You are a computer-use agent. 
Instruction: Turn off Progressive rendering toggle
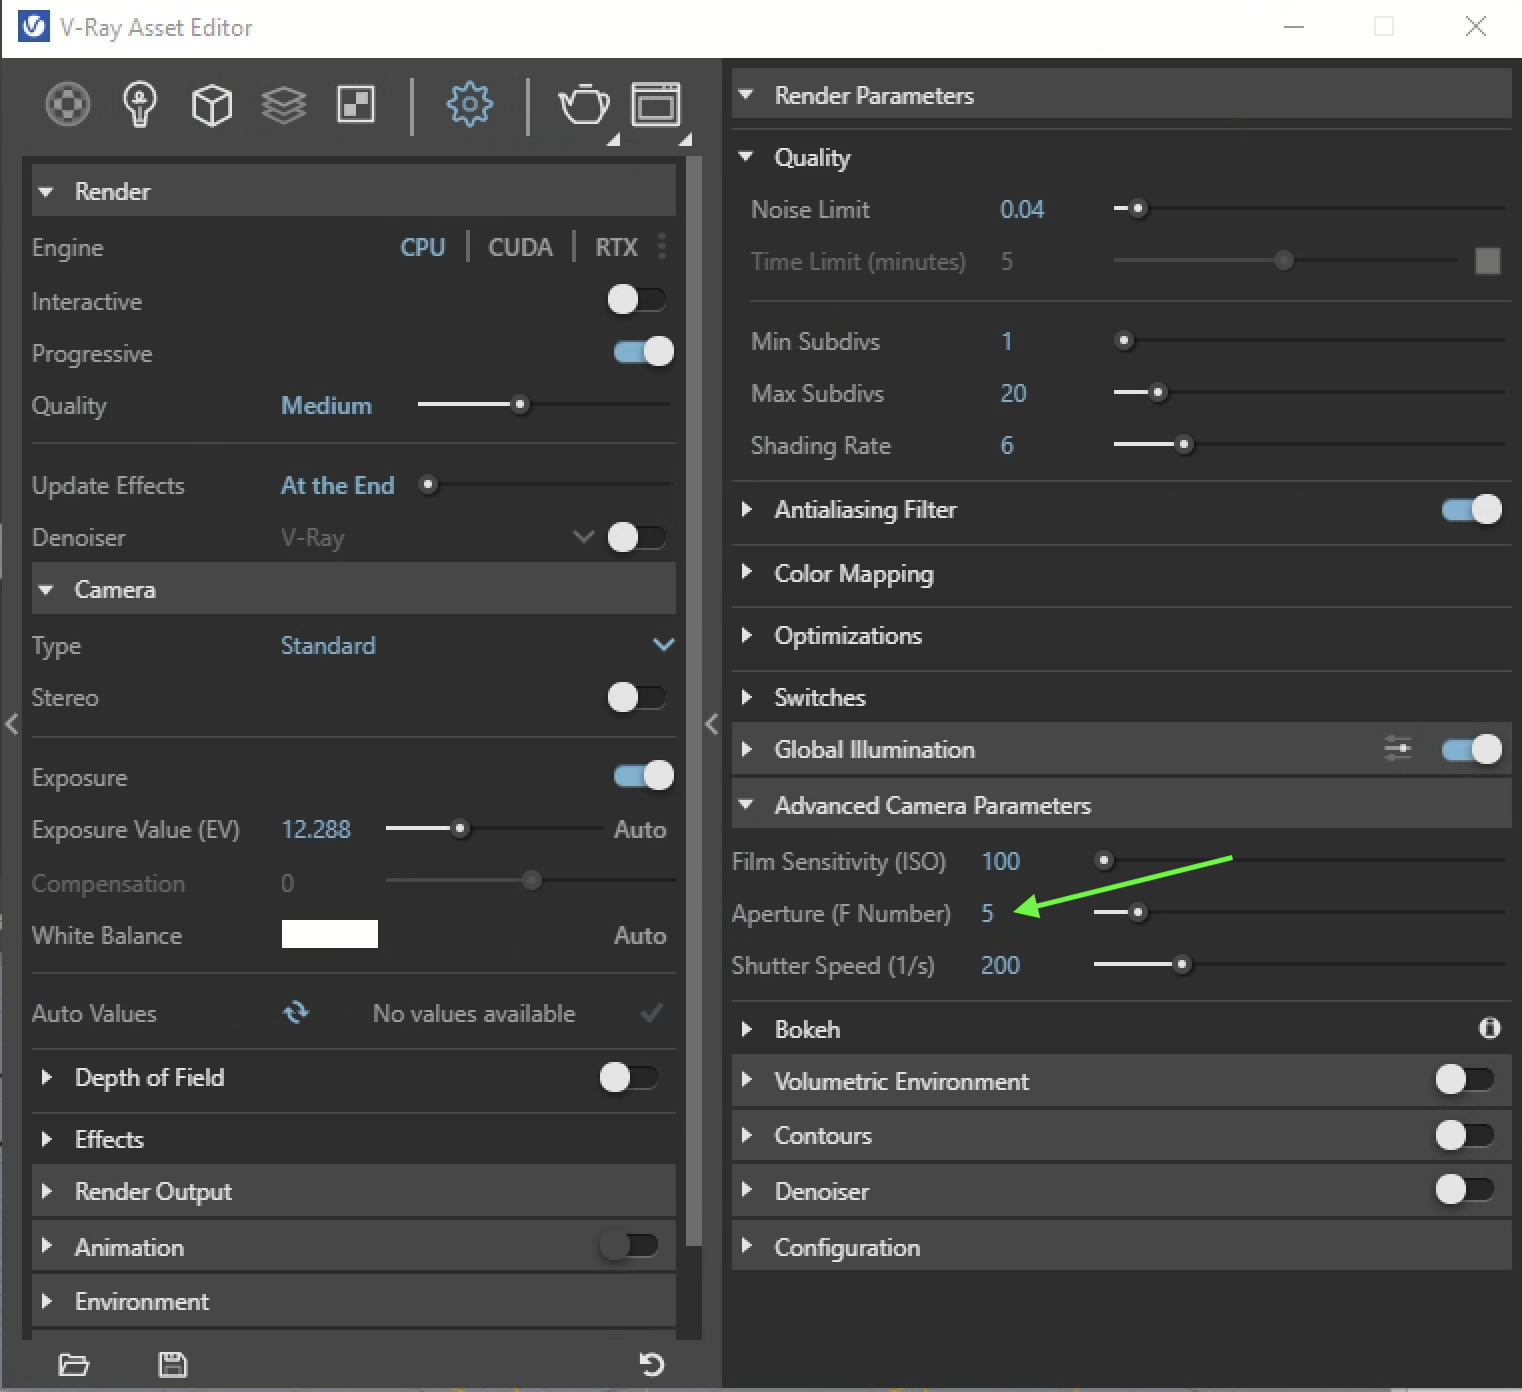click(x=643, y=352)
